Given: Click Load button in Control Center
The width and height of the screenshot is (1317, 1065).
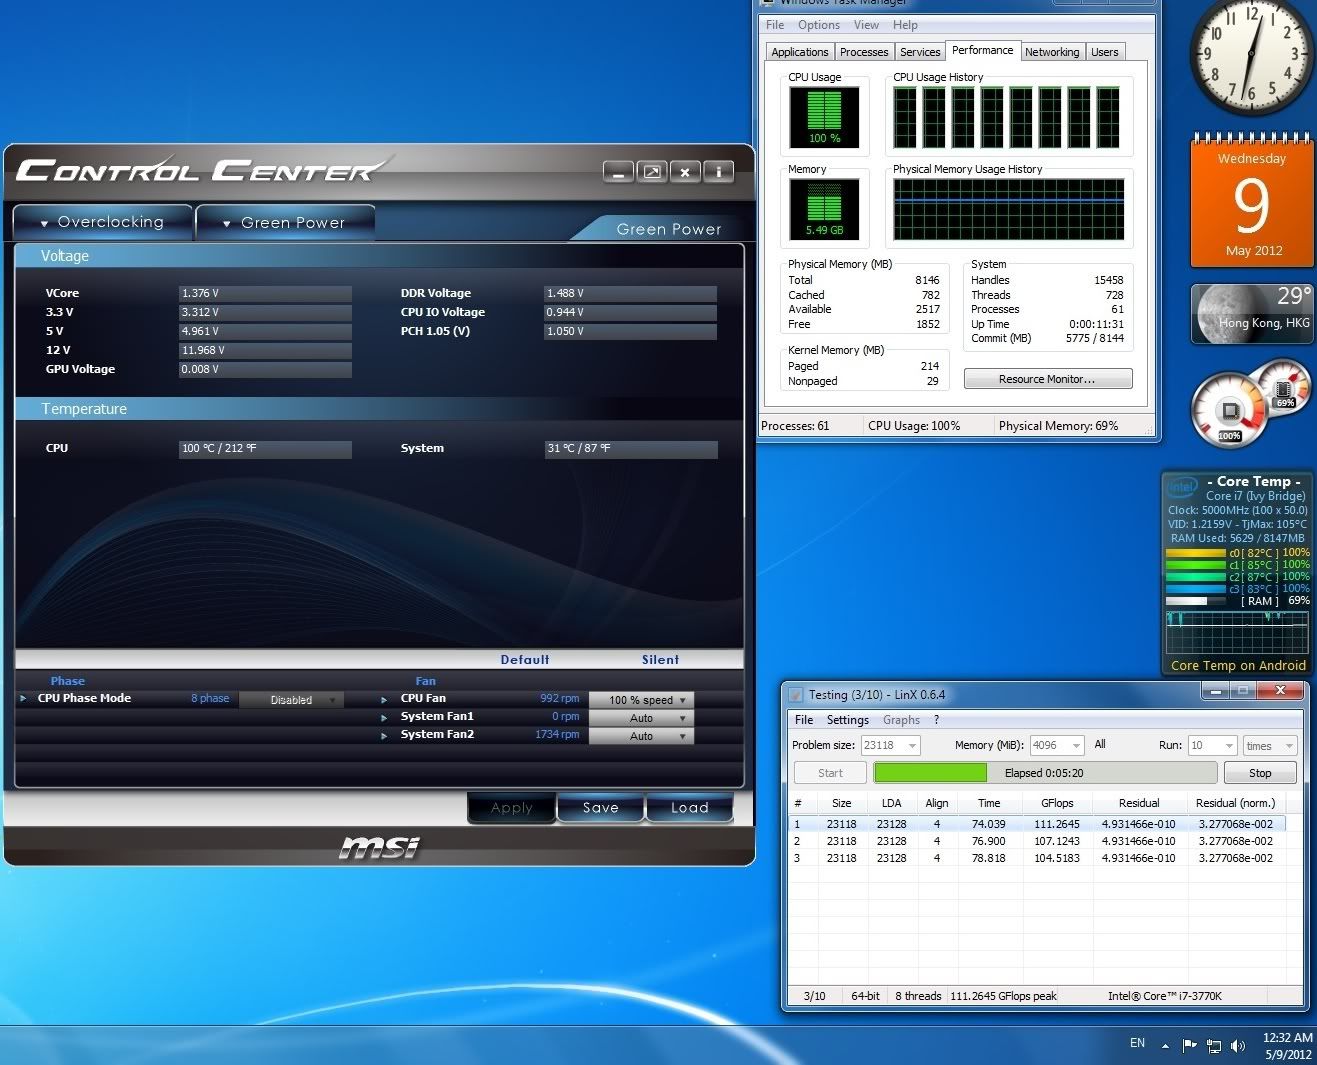Looking at the screenshot, I should point(689,808).
